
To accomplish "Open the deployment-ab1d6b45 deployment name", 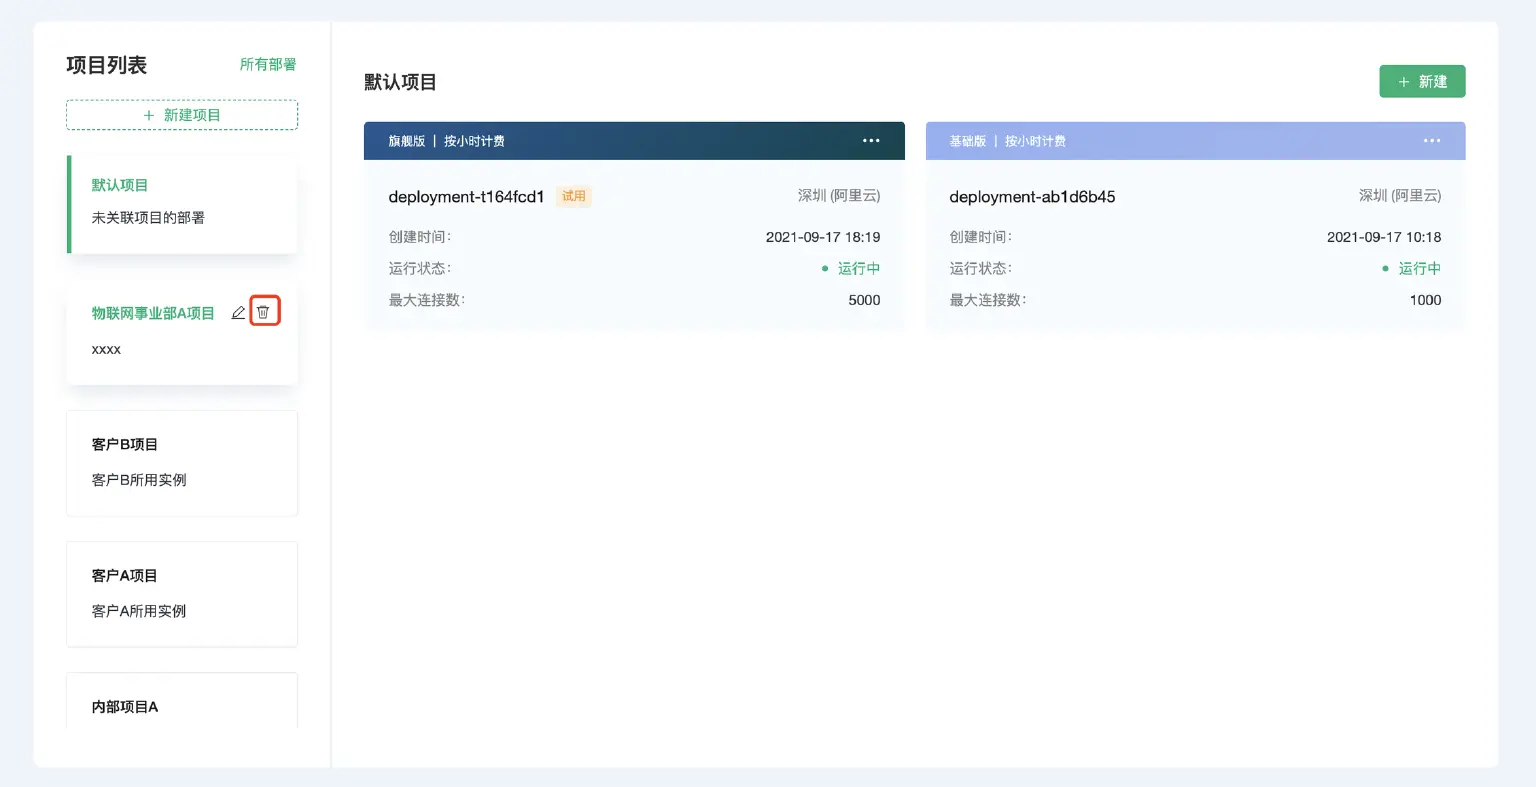I will point(1032,196).
